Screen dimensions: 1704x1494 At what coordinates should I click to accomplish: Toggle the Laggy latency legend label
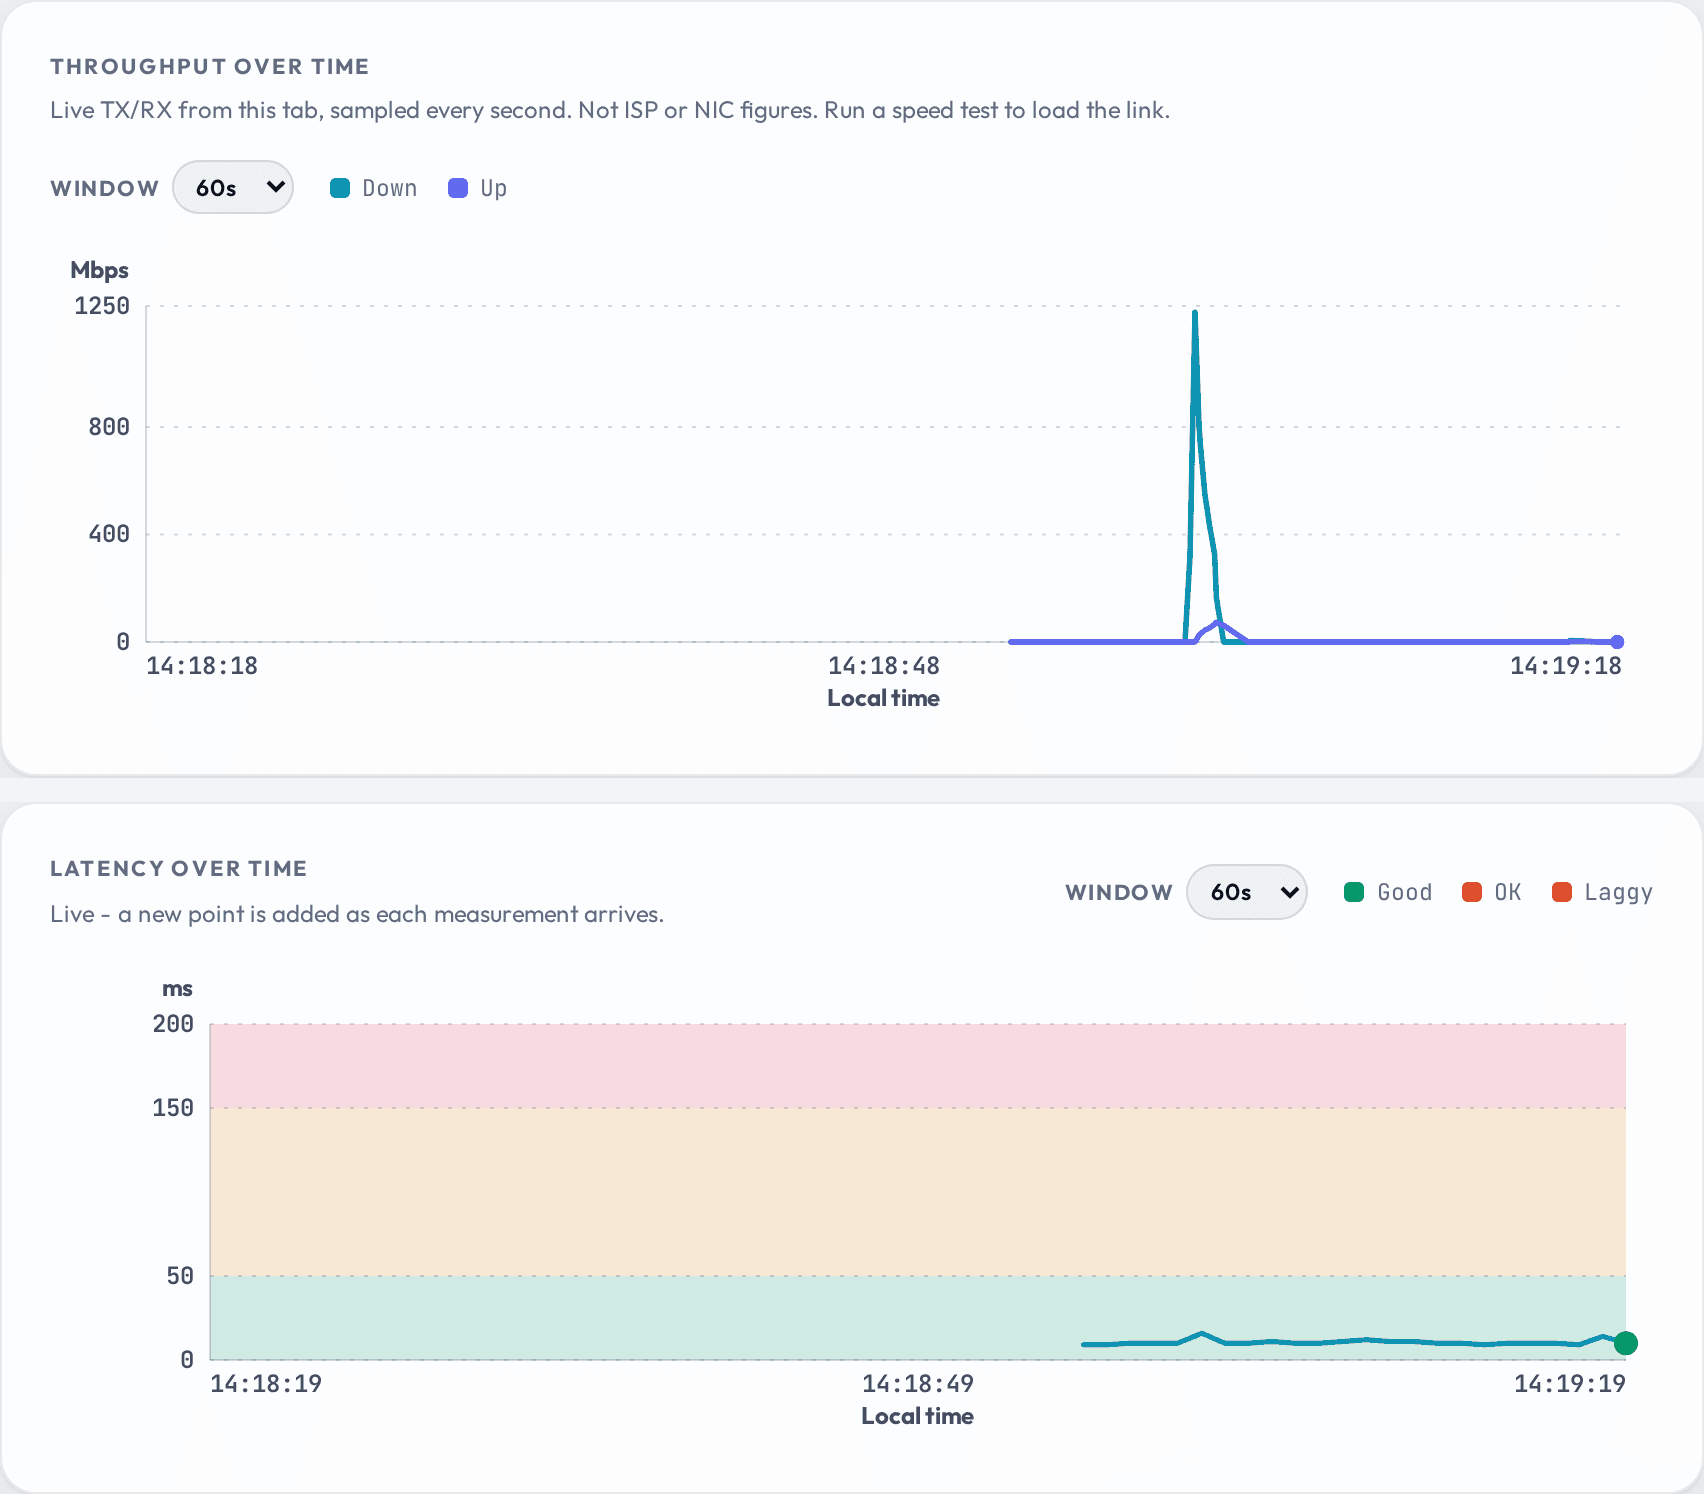click(1618, 892)
